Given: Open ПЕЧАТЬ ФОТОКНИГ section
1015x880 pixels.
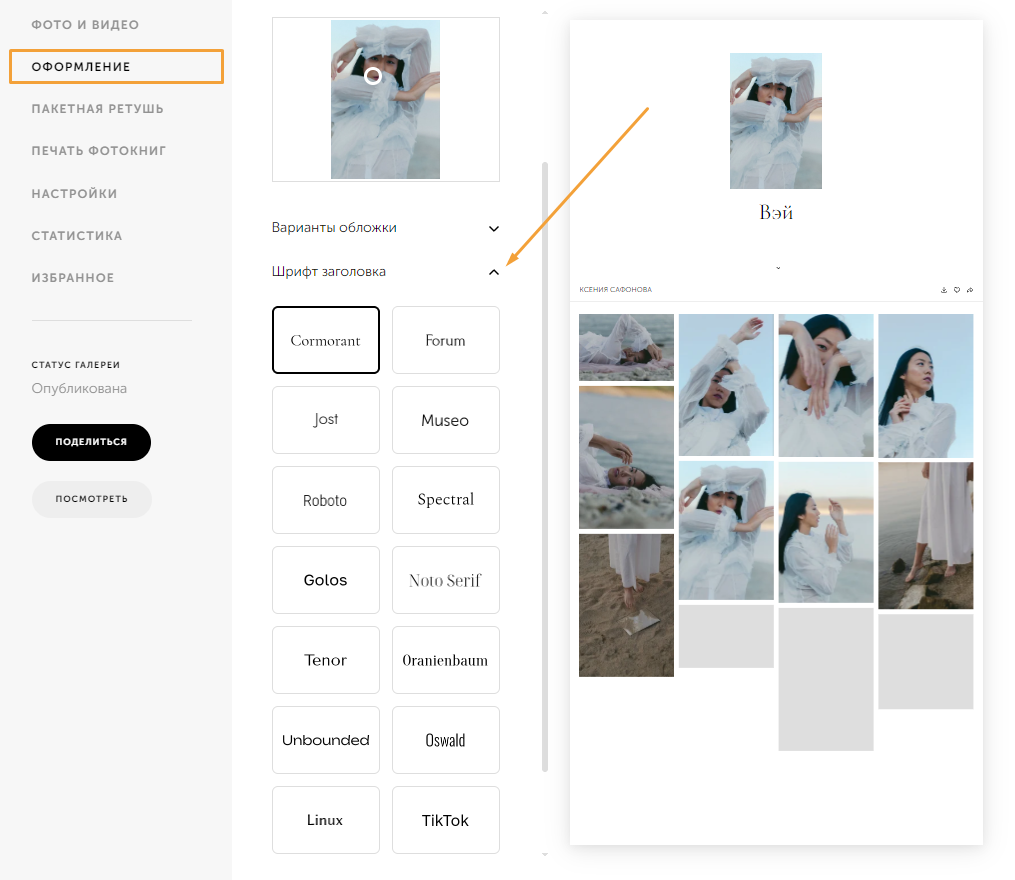Looking at the screenshot, I should 99,151.
